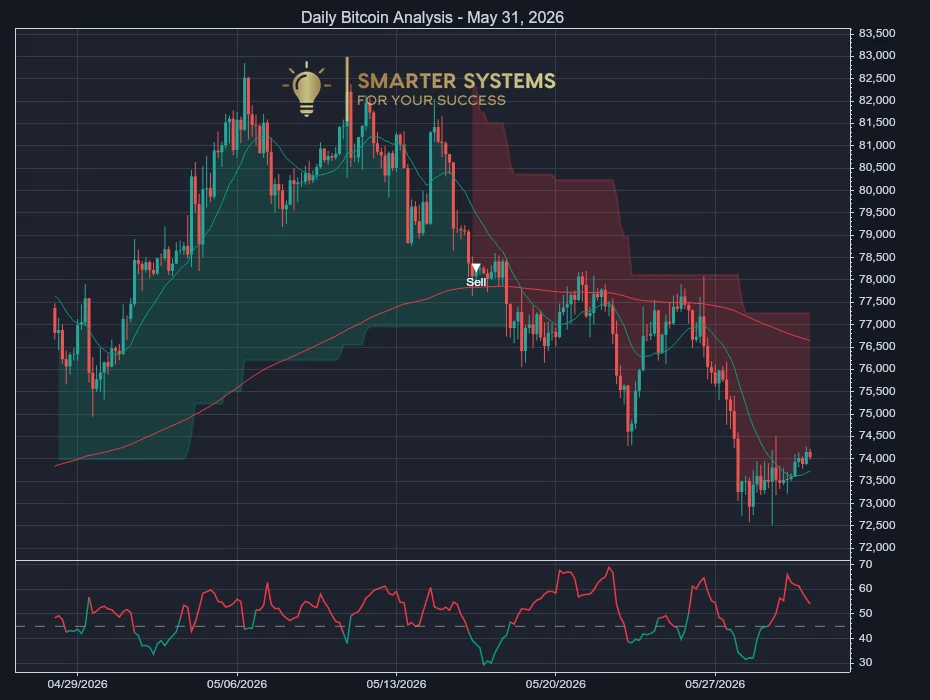This screenshot has height=700, width=930.
Task: Click the 82,500 price axis label
Action: (x=877, y=78)
